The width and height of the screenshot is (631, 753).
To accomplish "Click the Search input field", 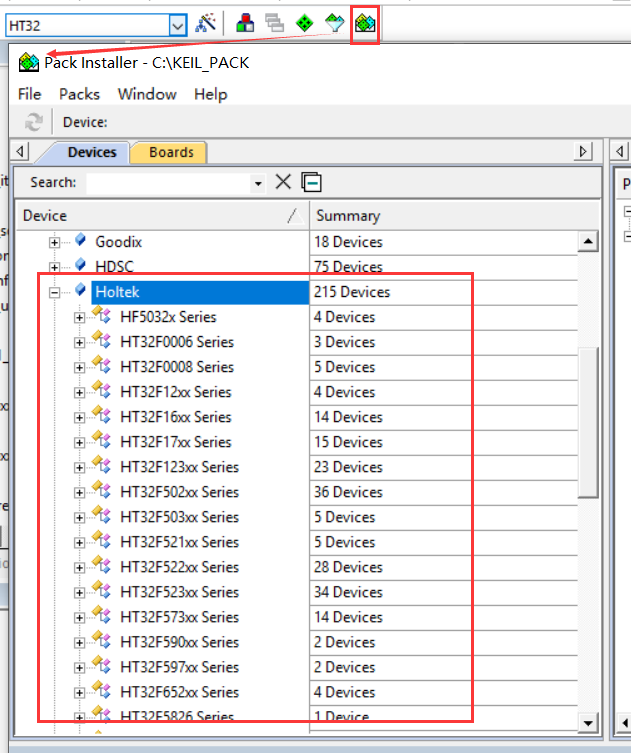I will (x=166, y=183).
